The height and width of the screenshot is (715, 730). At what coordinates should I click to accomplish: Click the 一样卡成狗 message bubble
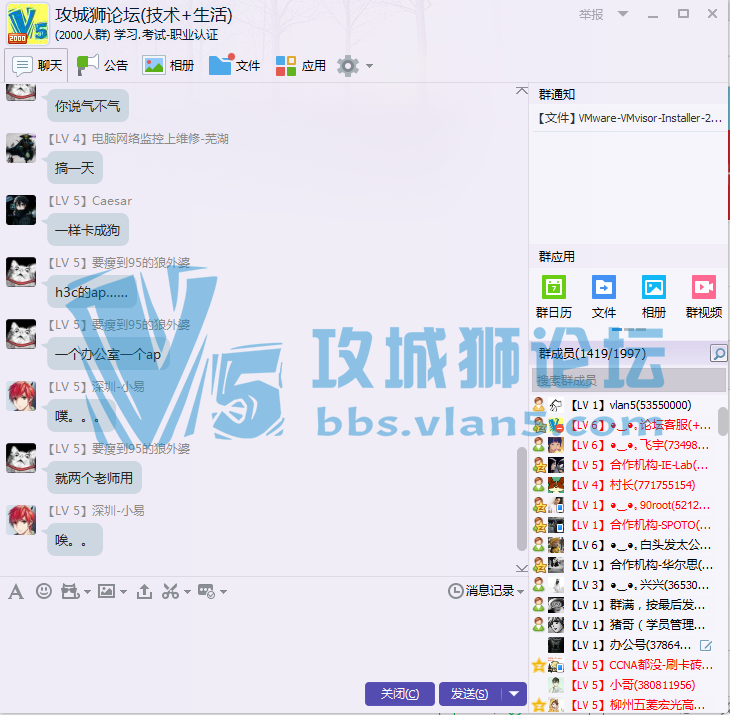point(88,230)
